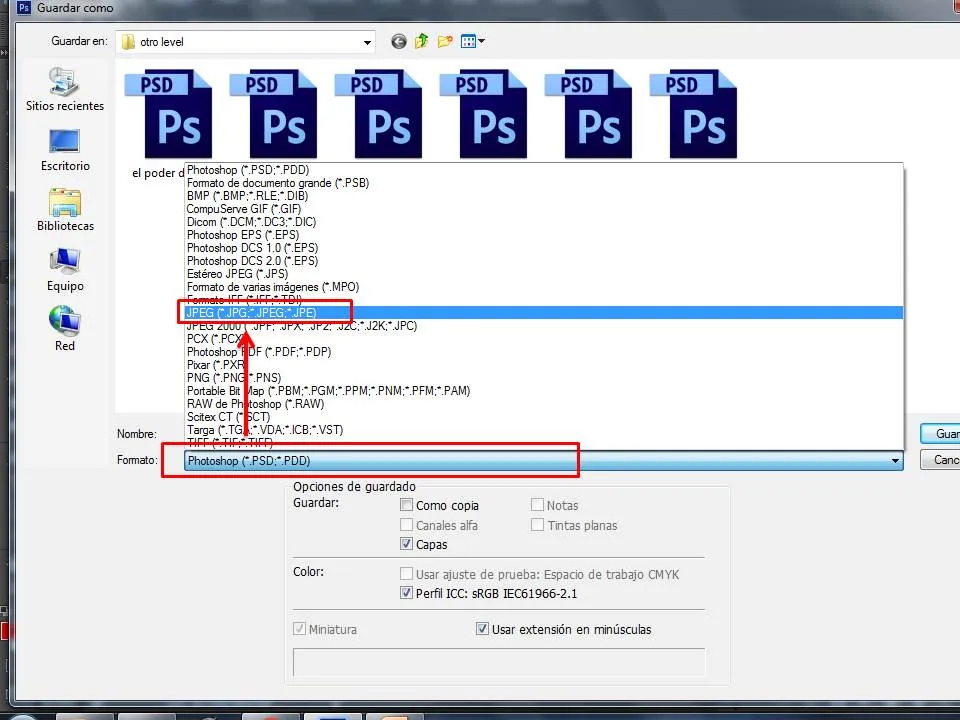Select highlighted JPEG (*.JPG;*.JPEG;*.JPE) format
This screenshot has height=720, width=960.
point(544,313)
